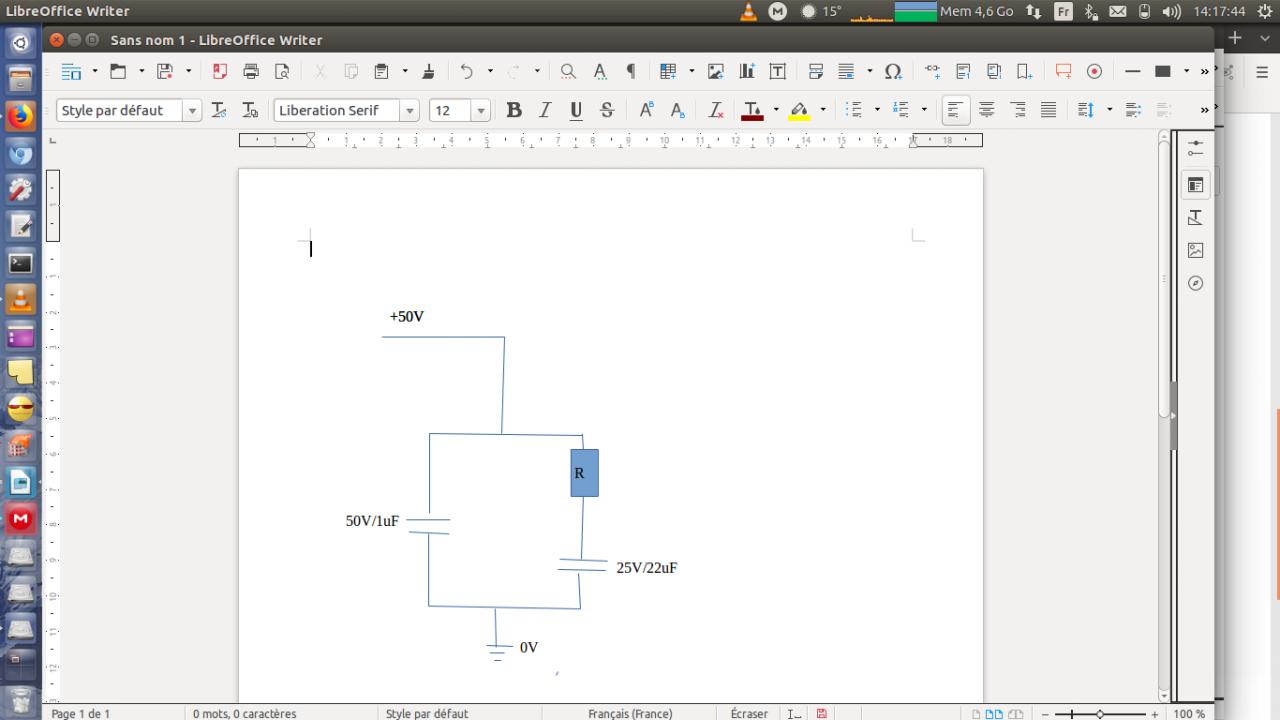Expand the paragraph style dropdown
Screen dimensions: 1280x720
pyautogui.click(x=193, y=111)
